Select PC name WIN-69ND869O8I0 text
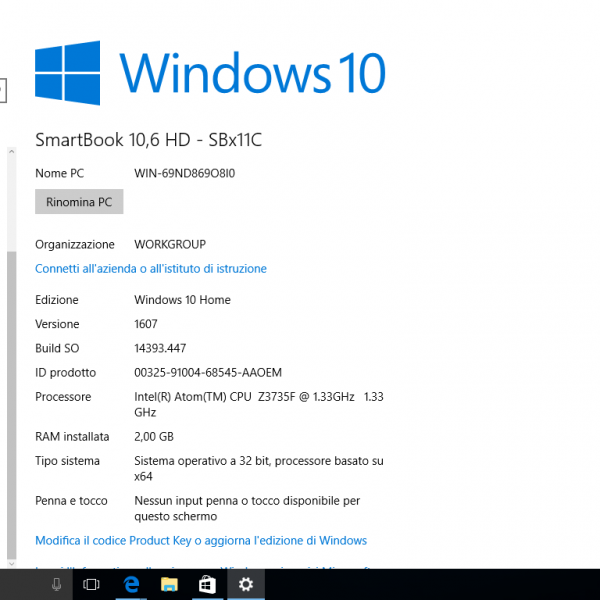Screen dimensions: 600x600 184,173
